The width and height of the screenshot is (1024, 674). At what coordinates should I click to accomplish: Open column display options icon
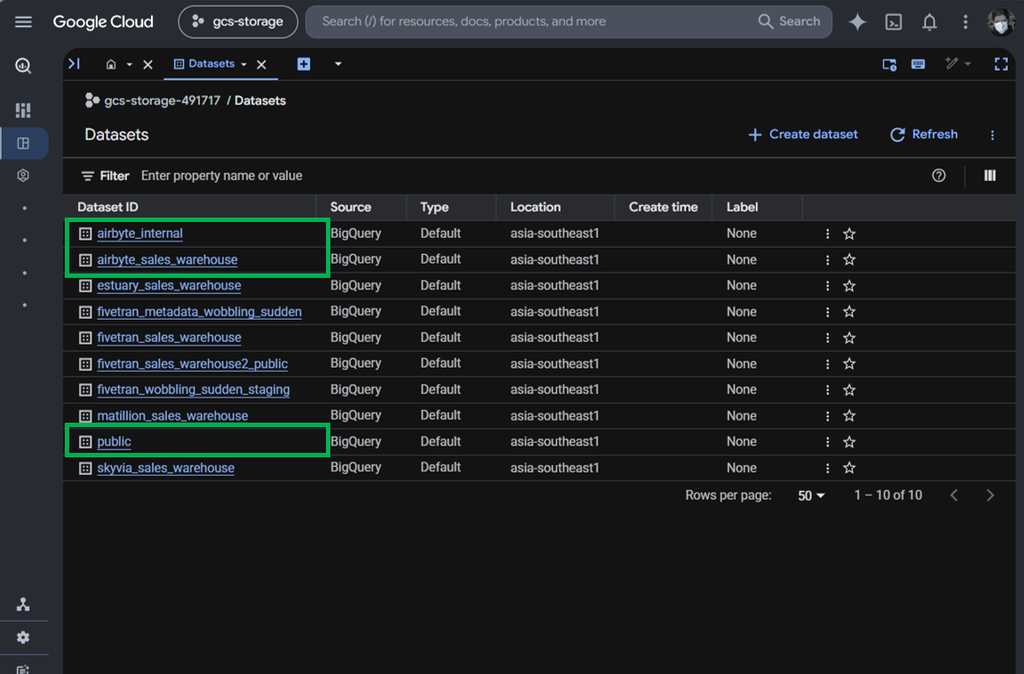[x=989, y=176]
